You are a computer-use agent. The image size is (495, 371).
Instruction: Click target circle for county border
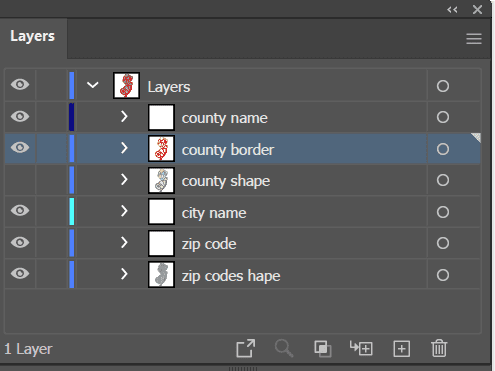point(443,149)
